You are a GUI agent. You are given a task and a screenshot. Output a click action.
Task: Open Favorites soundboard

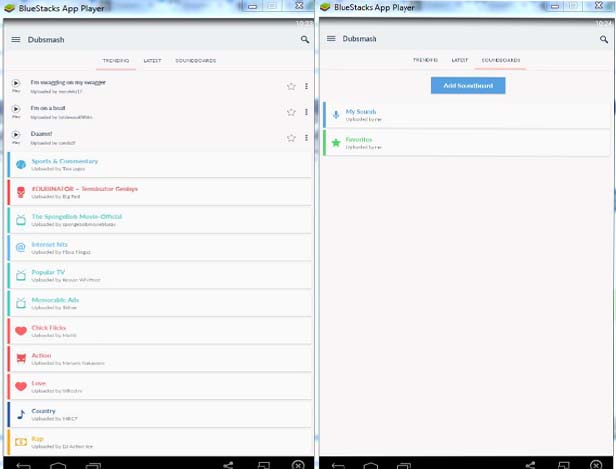[x=466, y=143]
